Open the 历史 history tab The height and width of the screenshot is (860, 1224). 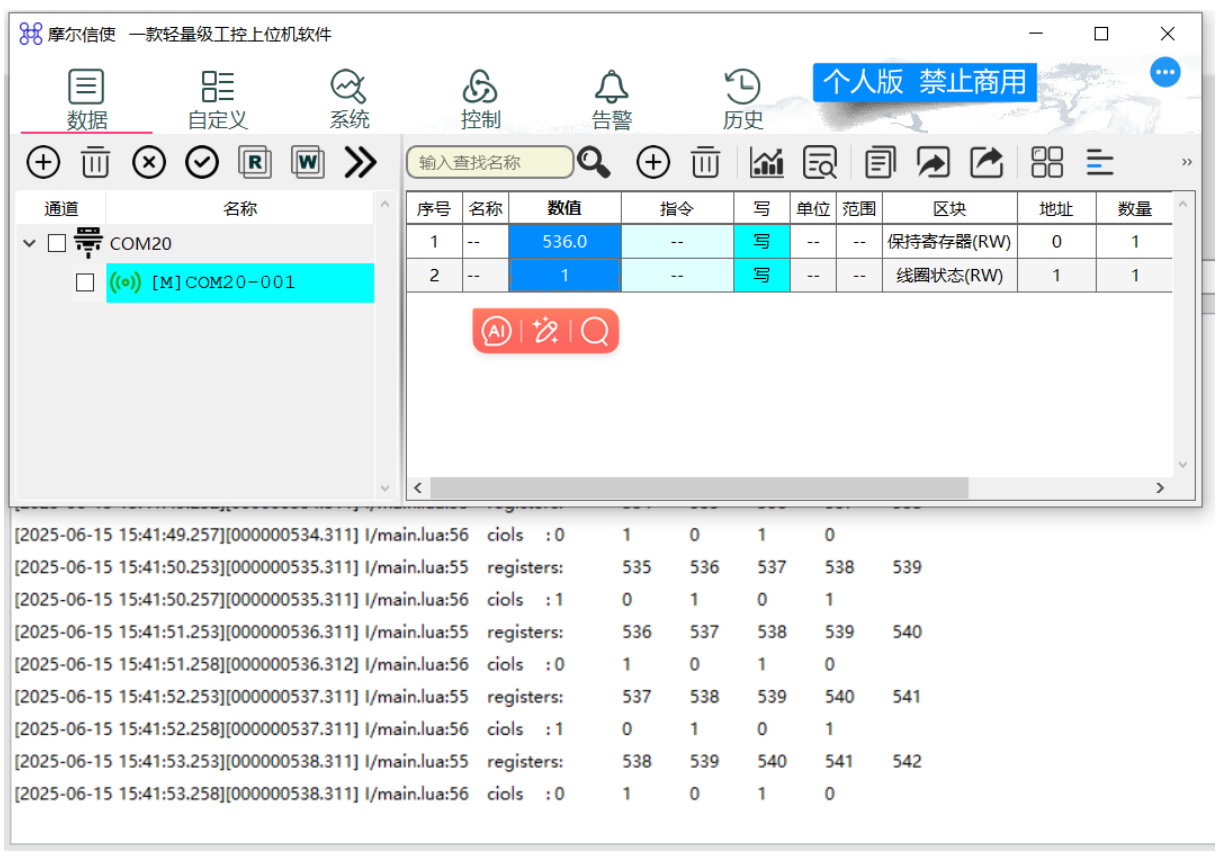742,100
